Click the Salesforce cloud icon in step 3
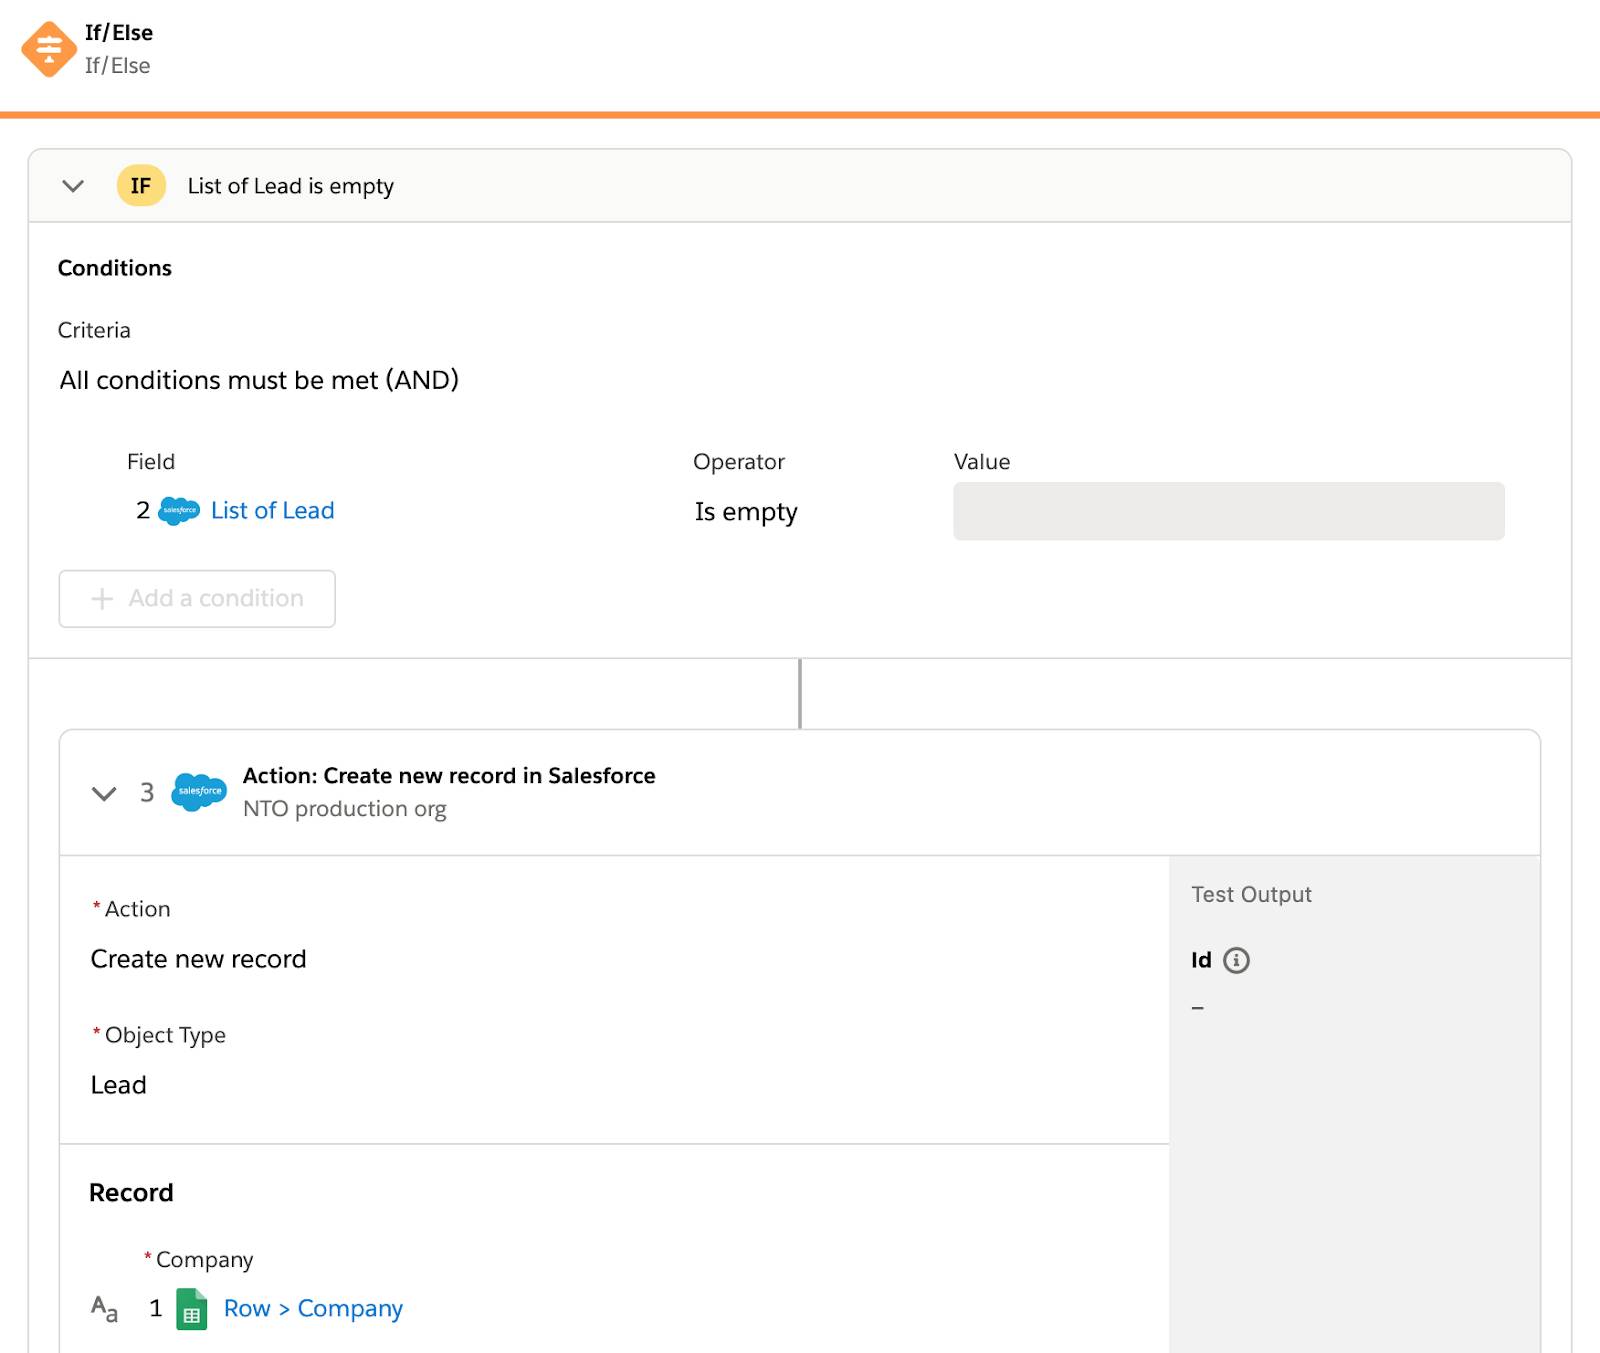 click(199, 792)
